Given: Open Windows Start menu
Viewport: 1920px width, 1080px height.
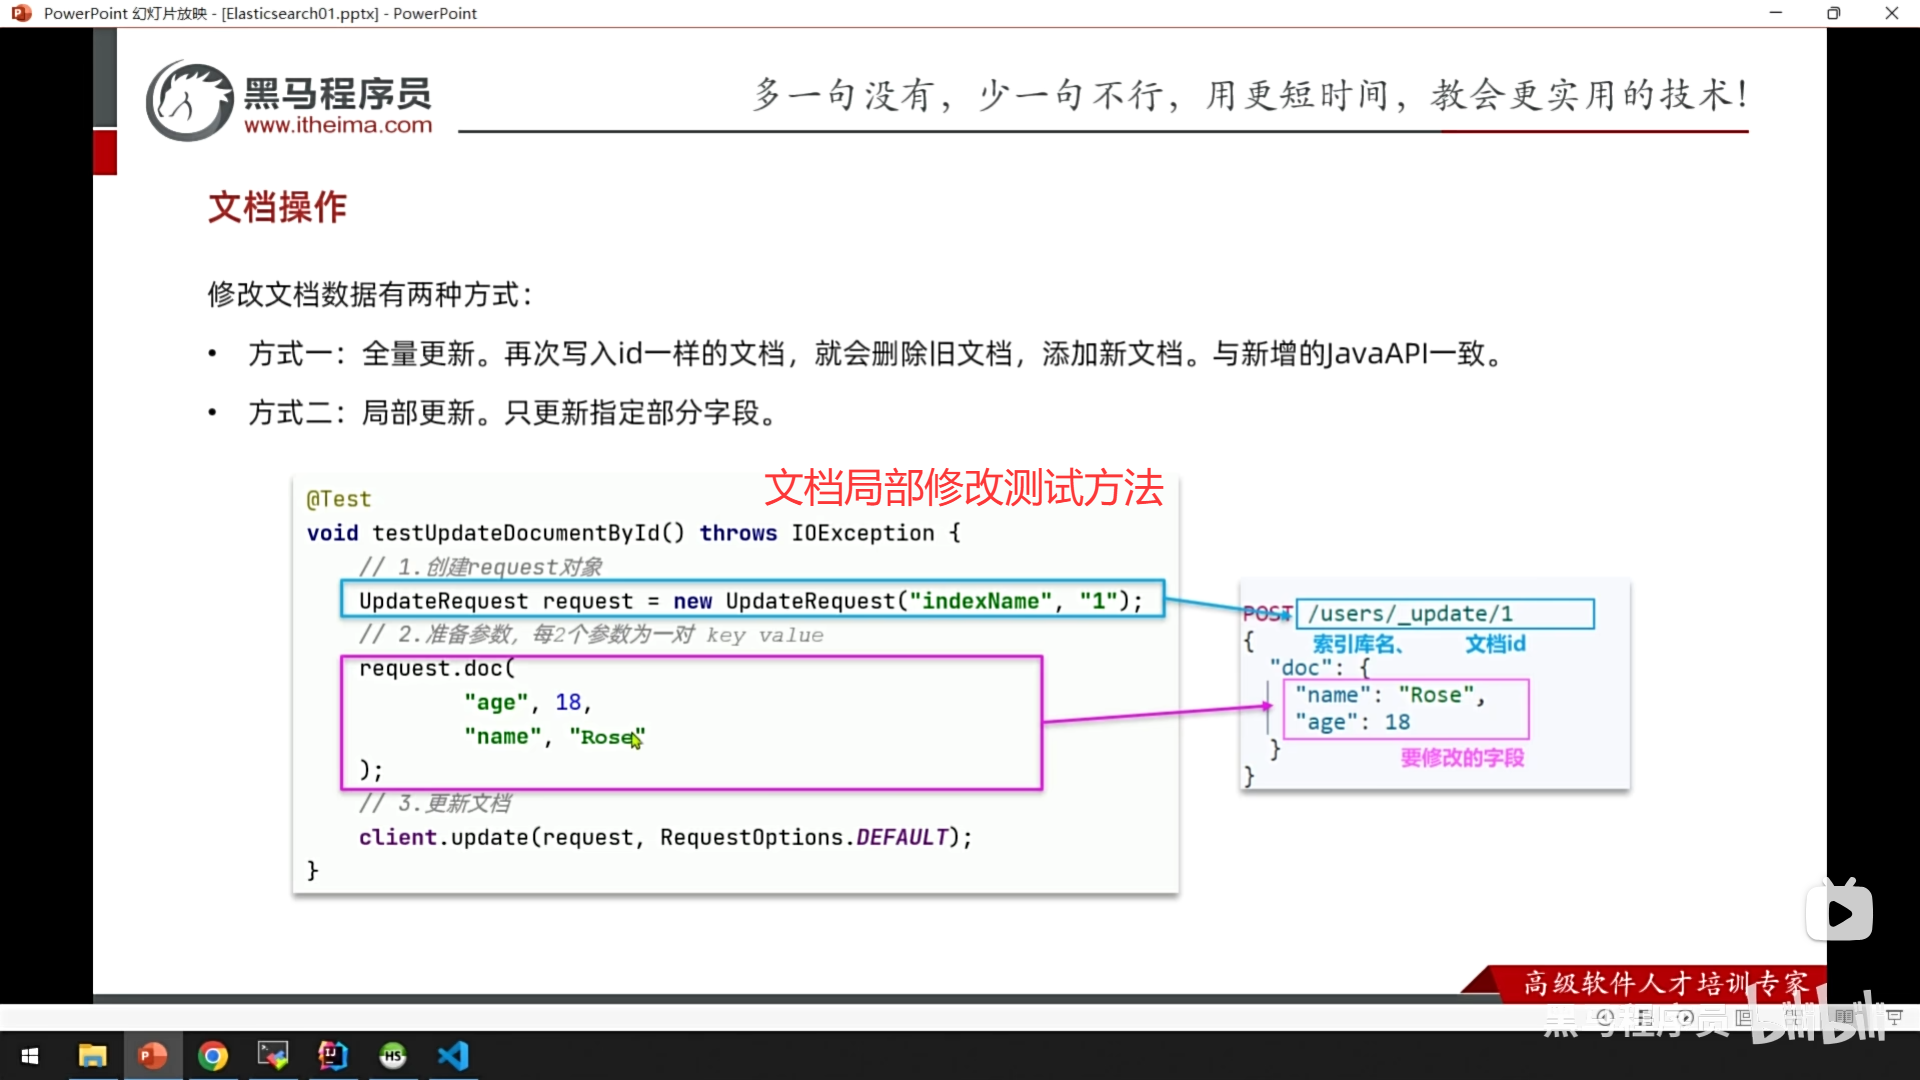Looking at the screenshot, I should (x=30, y=1056).
